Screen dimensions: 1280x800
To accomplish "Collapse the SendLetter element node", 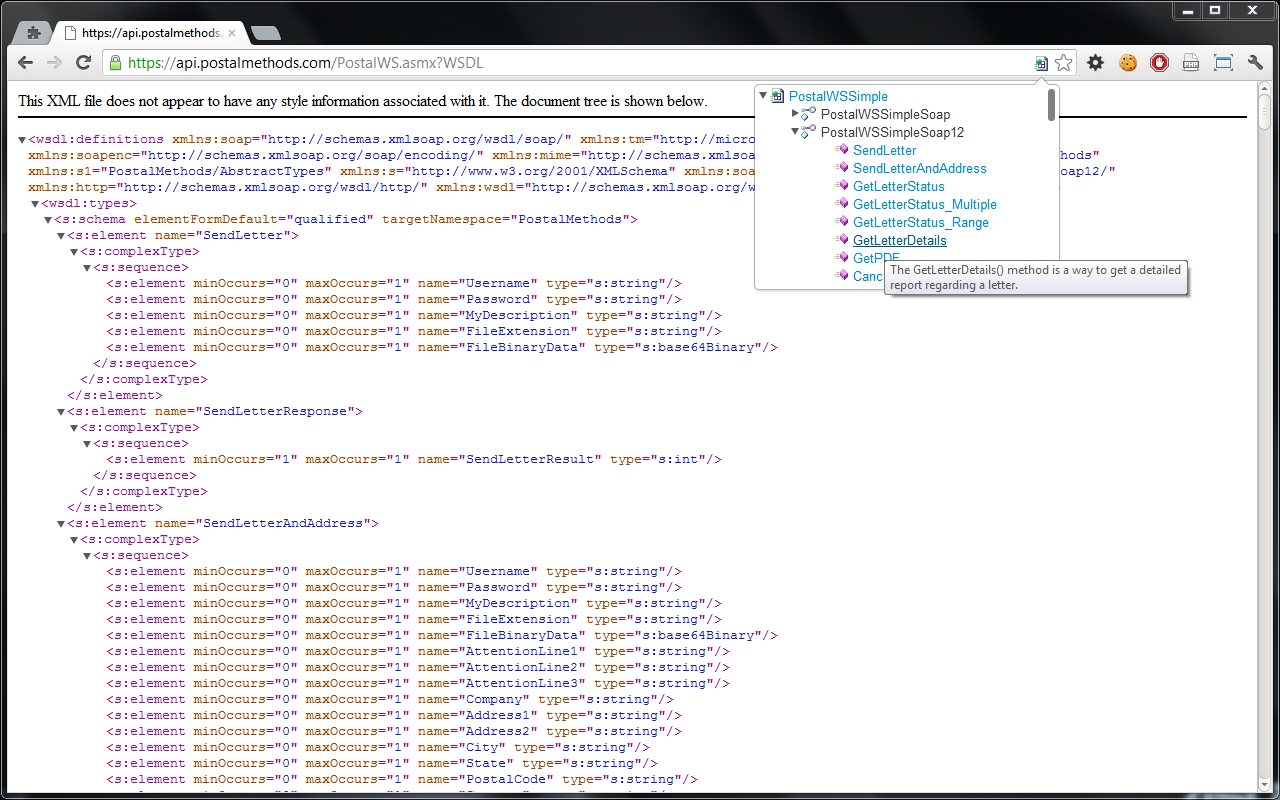I will coord(60,236).
